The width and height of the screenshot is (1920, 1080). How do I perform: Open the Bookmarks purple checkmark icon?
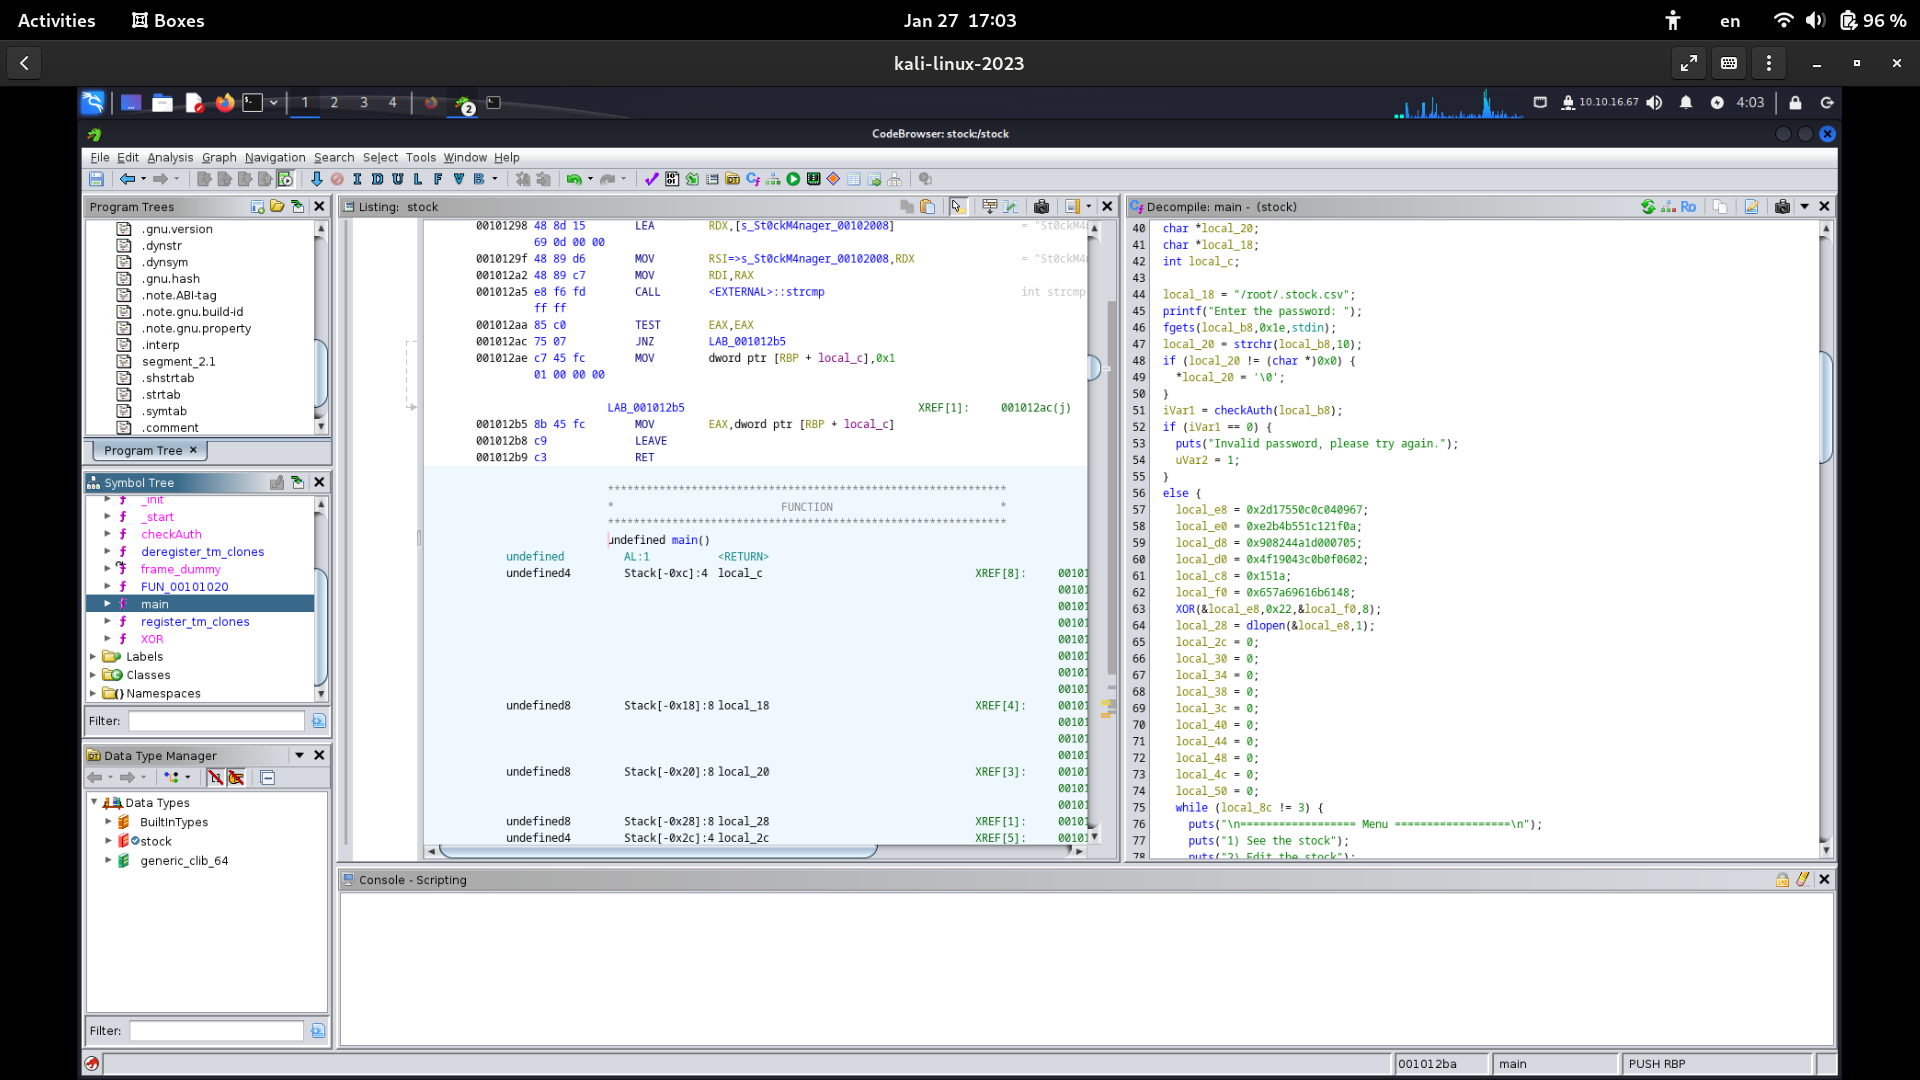[x=651, y=179]
